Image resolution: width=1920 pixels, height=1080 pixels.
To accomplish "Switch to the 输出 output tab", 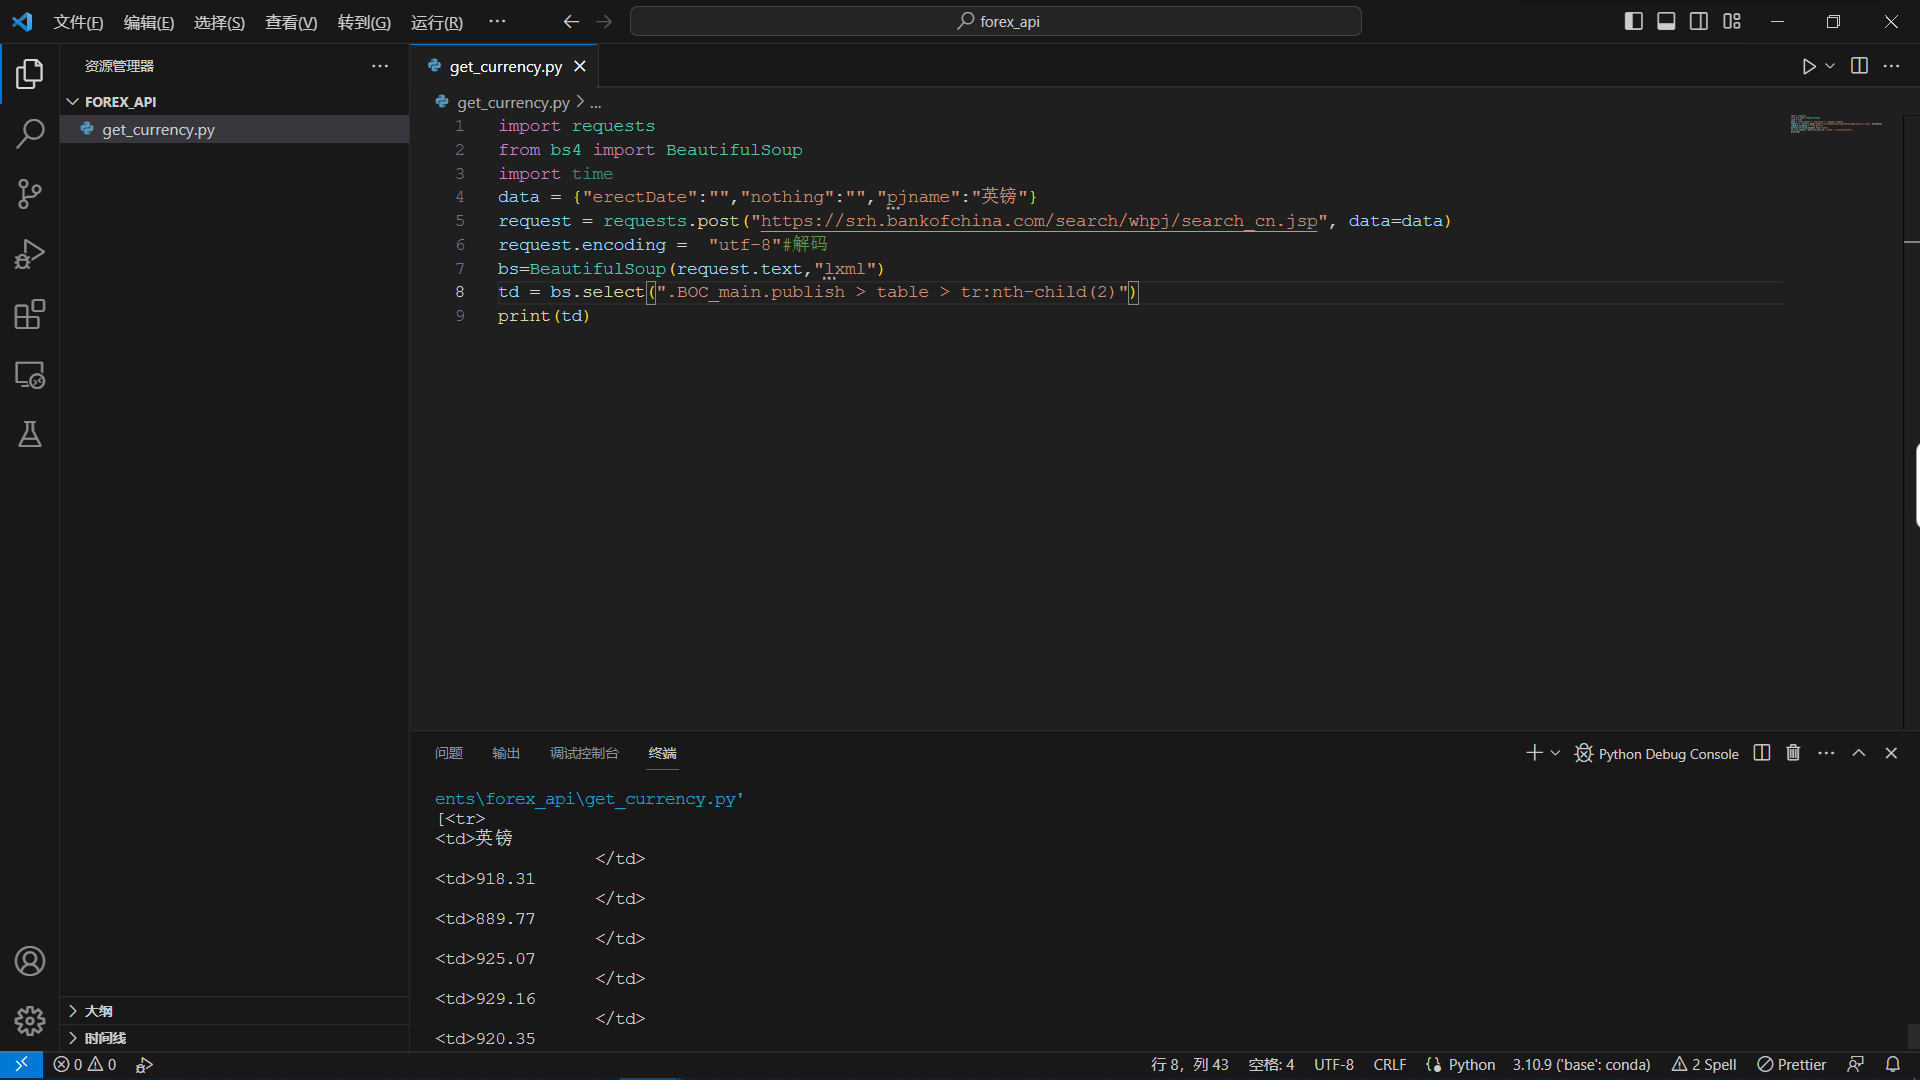I will [506, 753].
